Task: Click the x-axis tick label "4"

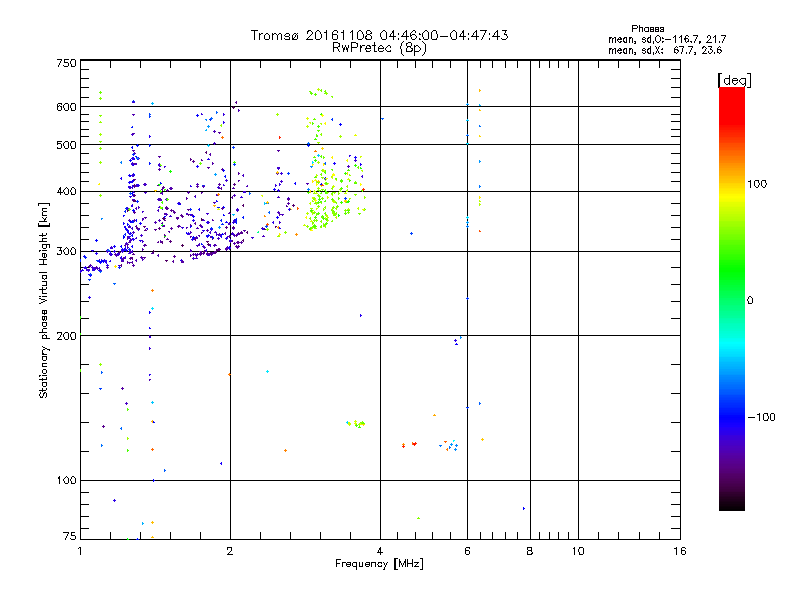Action: click(380, 551)
